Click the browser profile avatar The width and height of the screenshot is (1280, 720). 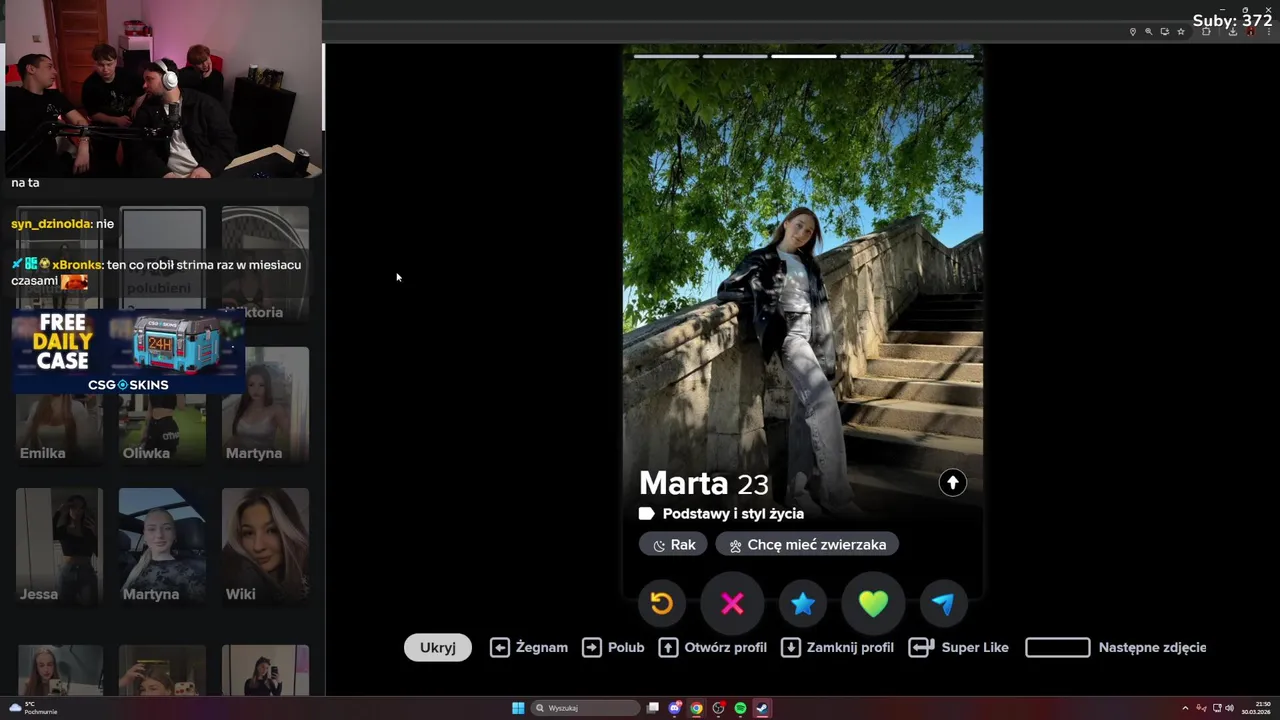tap(1250, 32)
